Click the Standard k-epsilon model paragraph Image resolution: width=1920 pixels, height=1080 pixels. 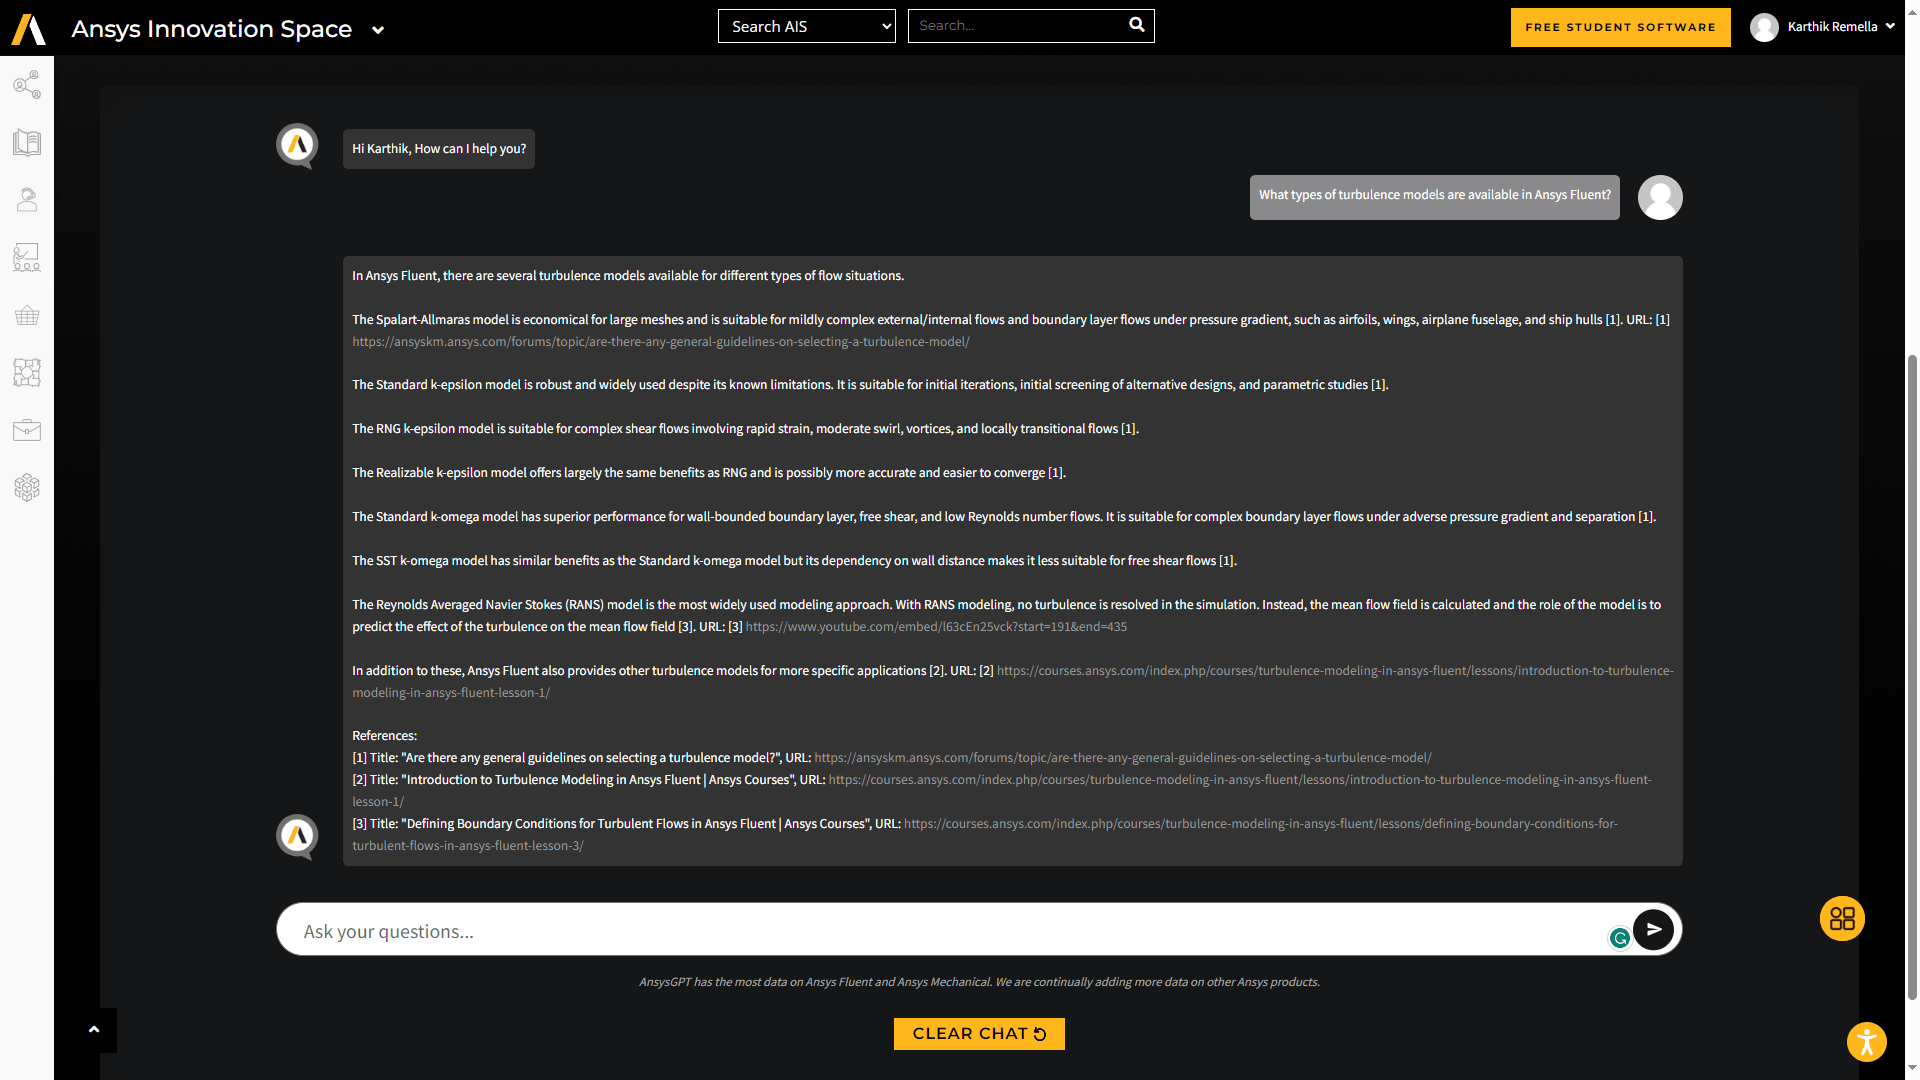click(870, 385)
